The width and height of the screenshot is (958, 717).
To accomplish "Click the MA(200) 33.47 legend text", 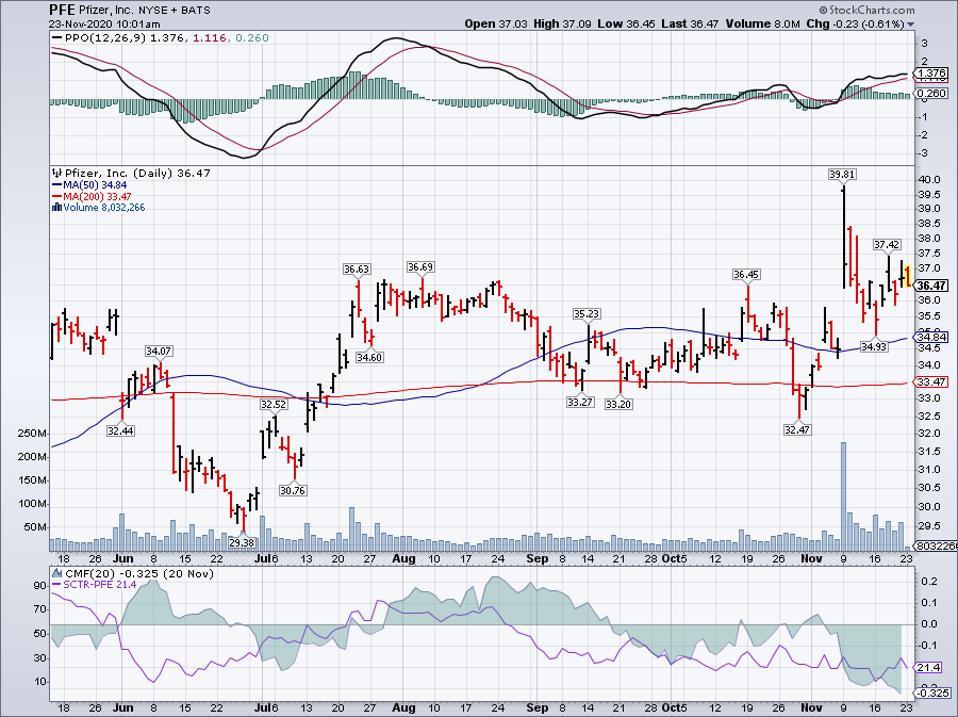I will 97,197.
